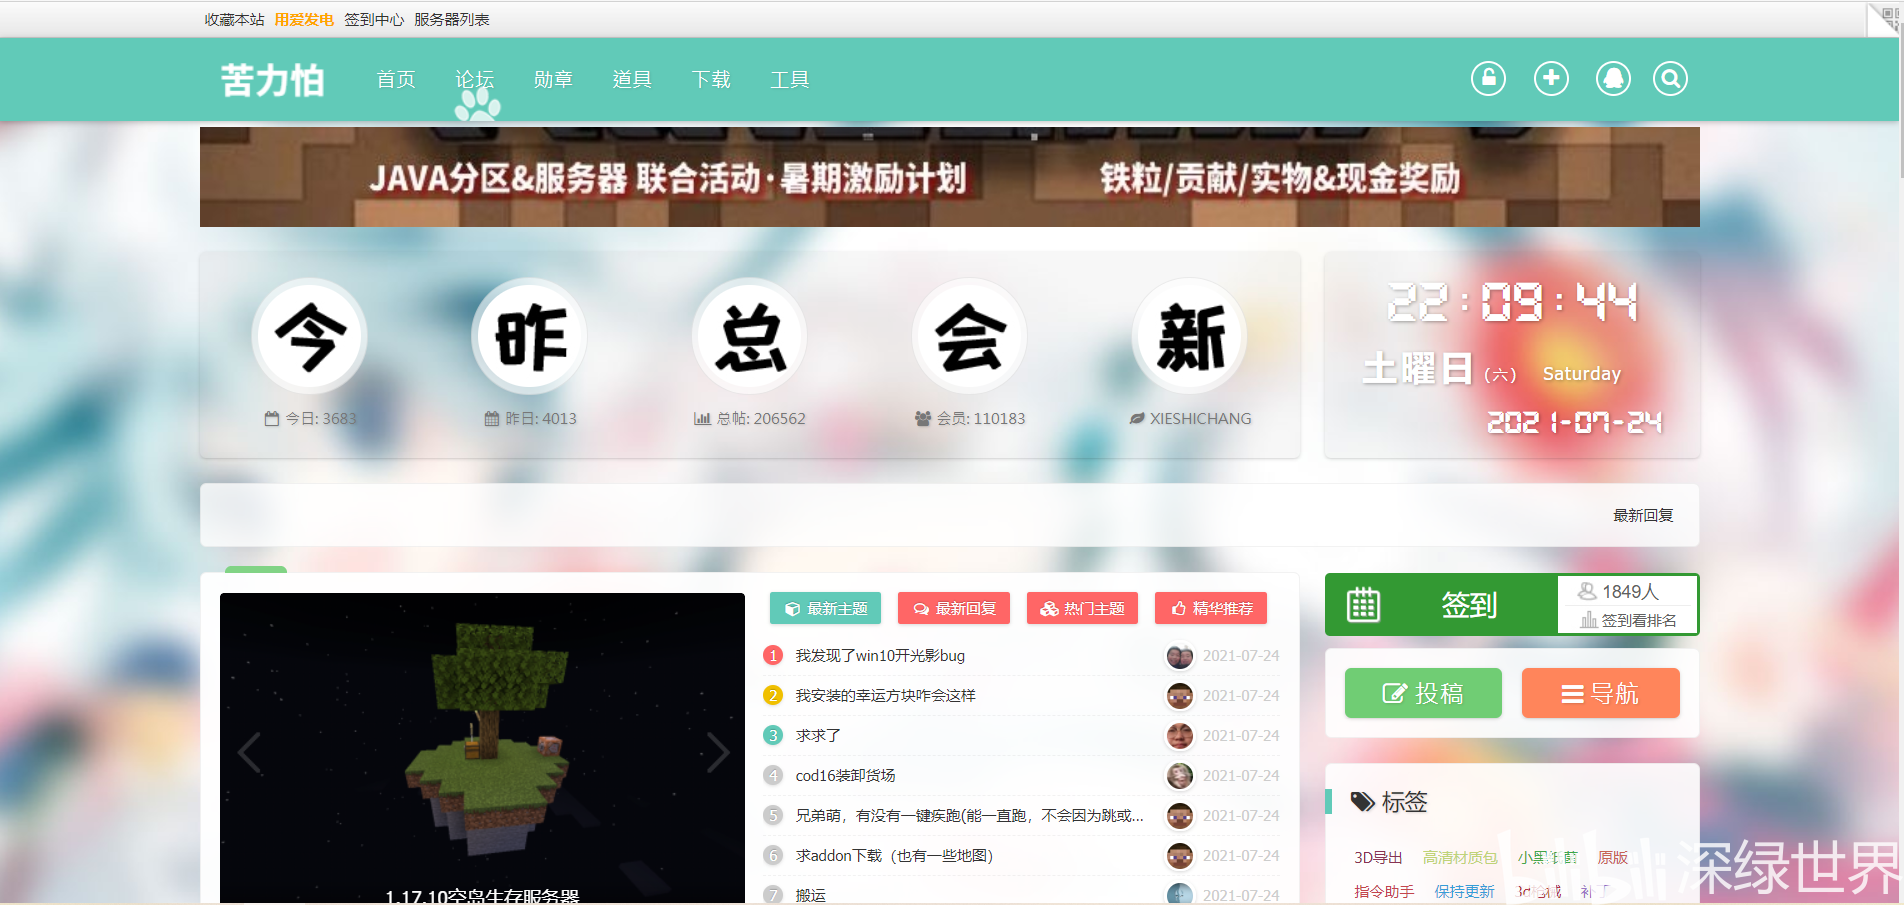Click XIESHICHANG newest member name

[x=1200, y=419]
